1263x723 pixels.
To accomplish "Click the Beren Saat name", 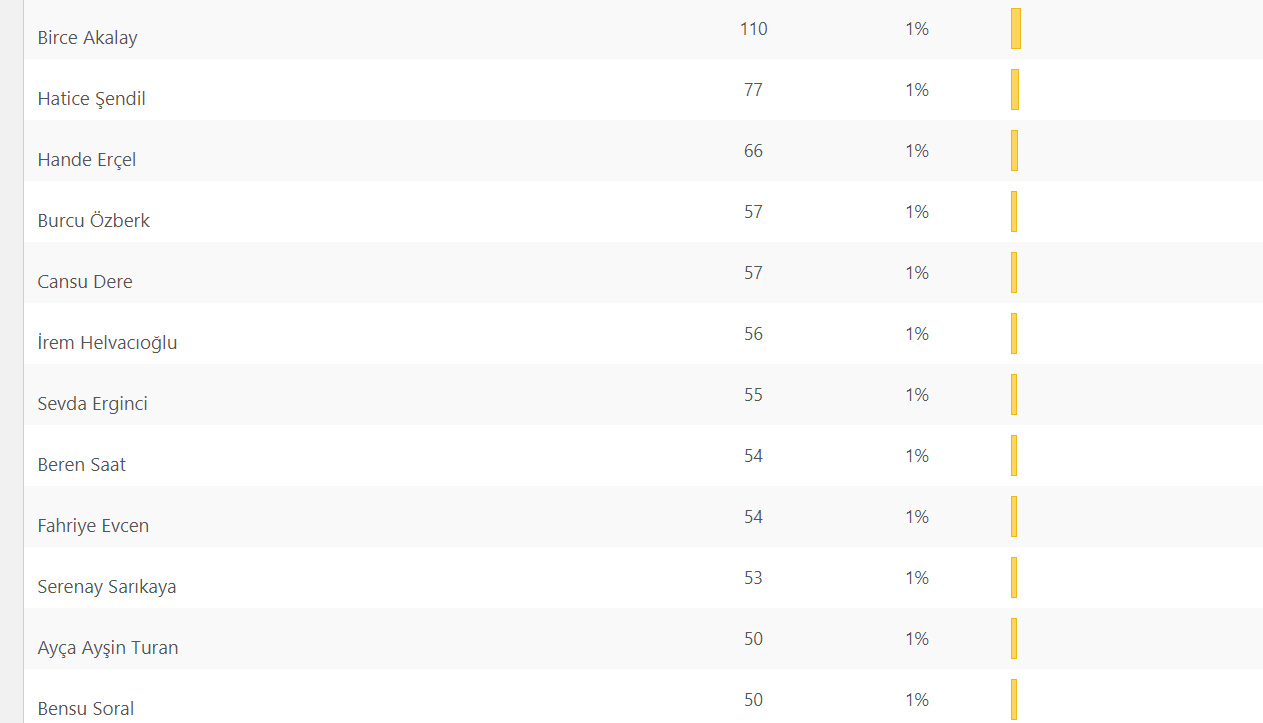I will (81, 465).
